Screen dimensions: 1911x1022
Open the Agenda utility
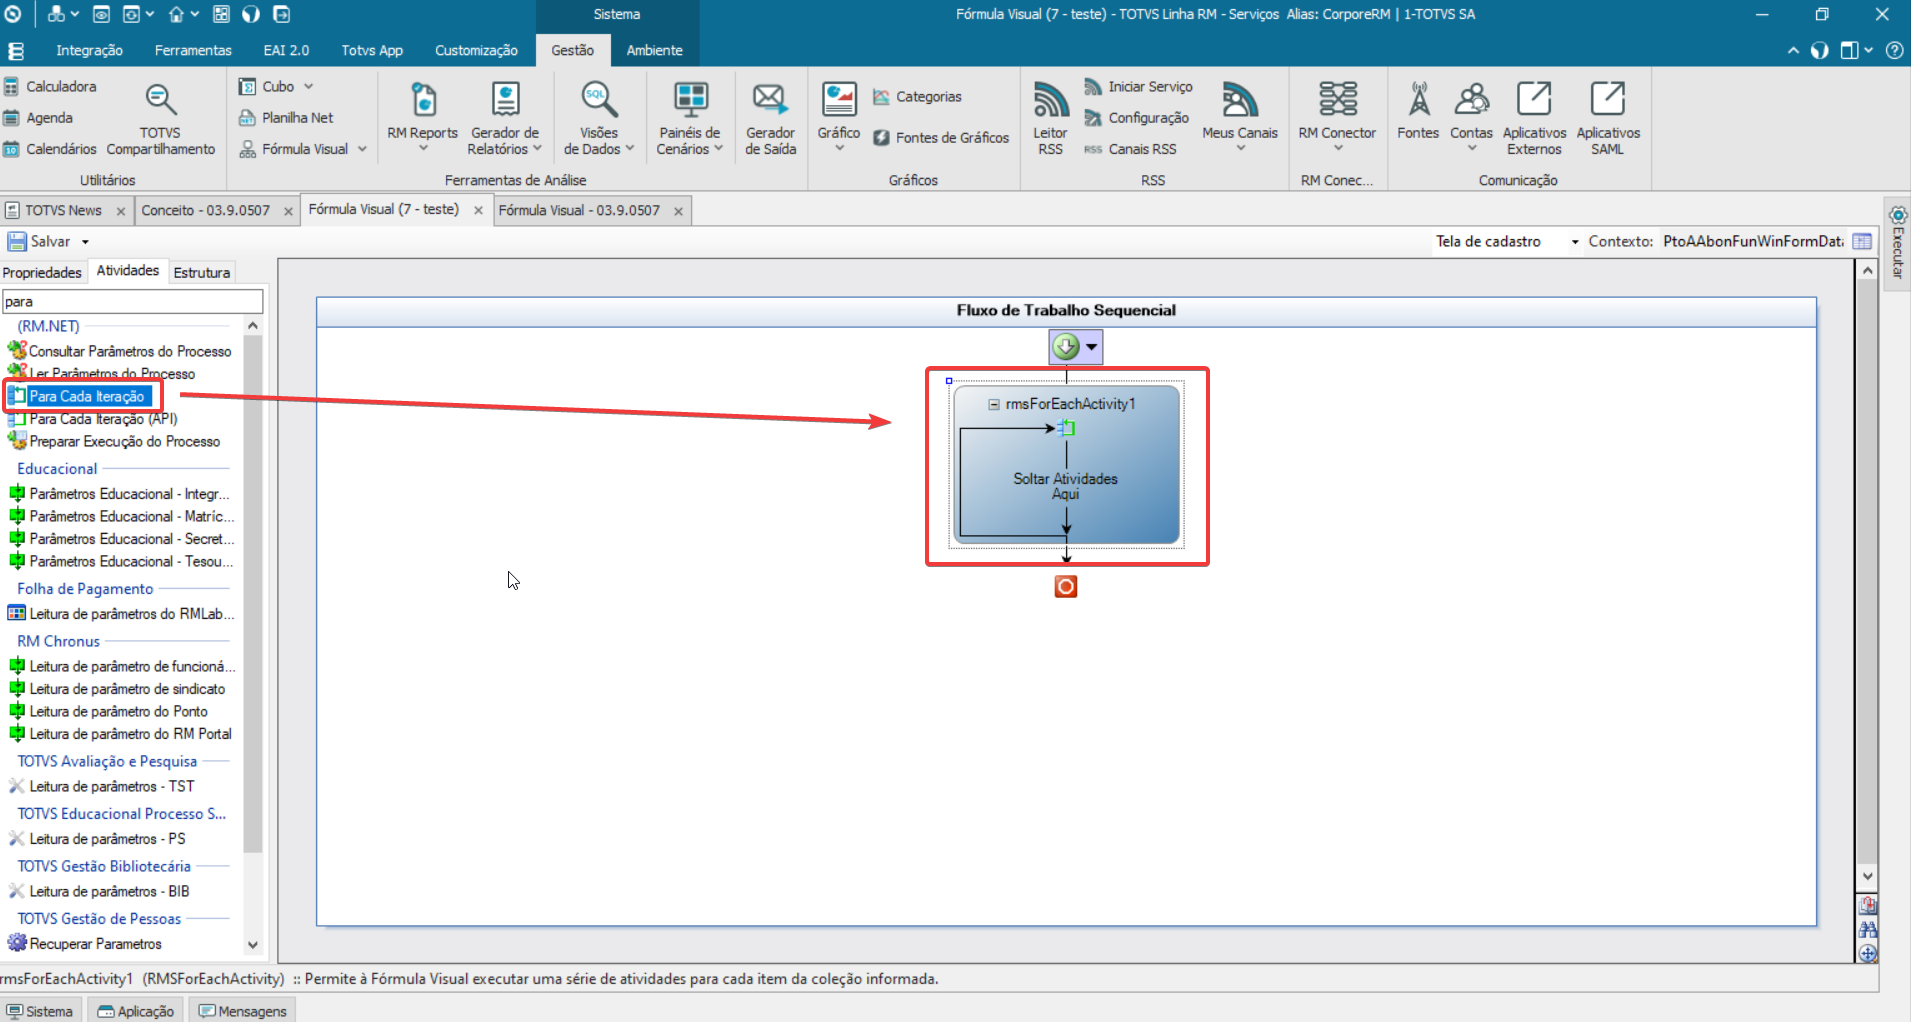39,118
